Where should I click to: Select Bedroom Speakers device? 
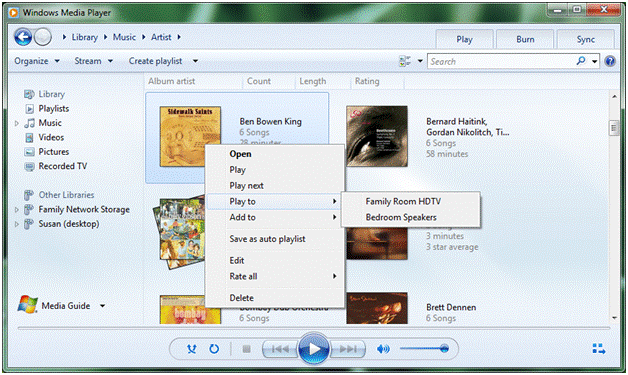[411, 217]
